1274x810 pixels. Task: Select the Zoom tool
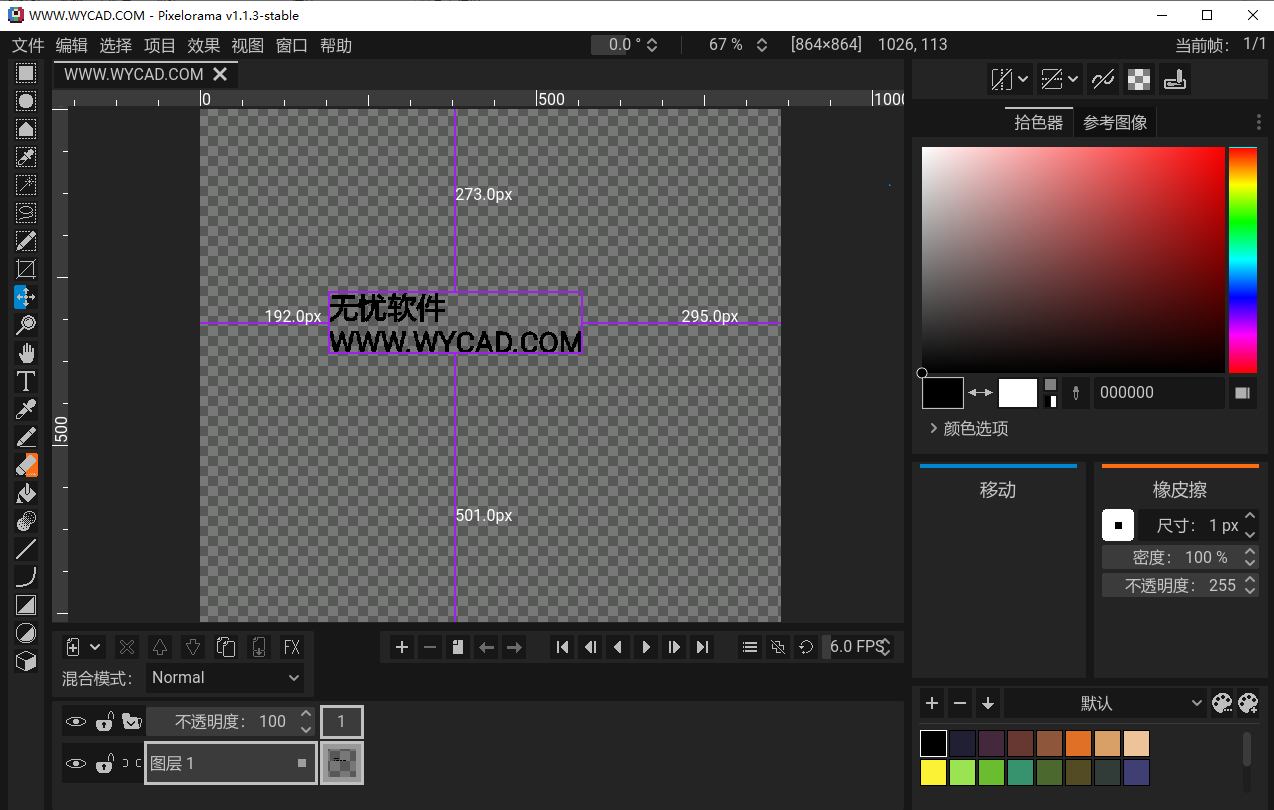25,324
